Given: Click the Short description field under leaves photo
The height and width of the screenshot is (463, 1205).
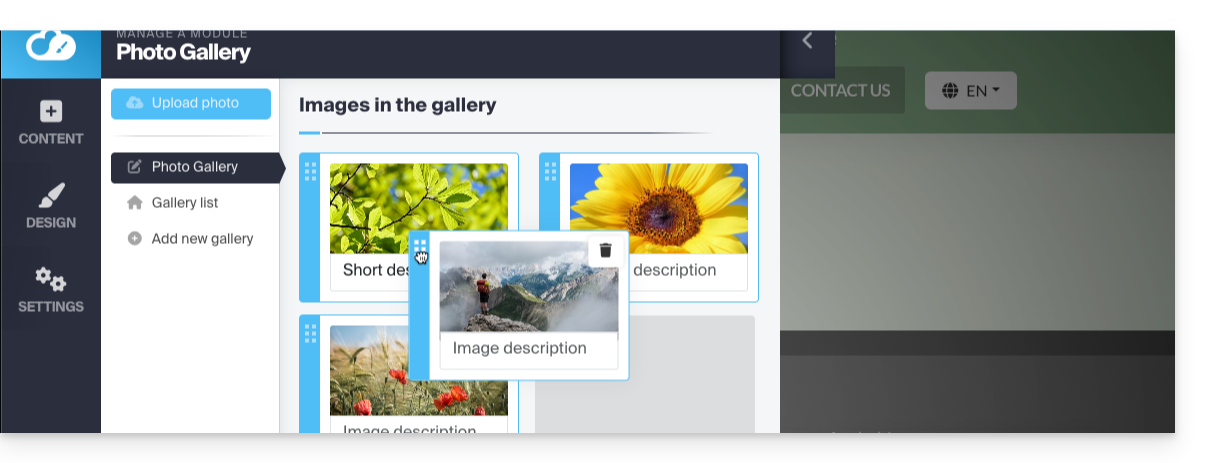Looking at the screenshot, I should (x=370, y=271).
